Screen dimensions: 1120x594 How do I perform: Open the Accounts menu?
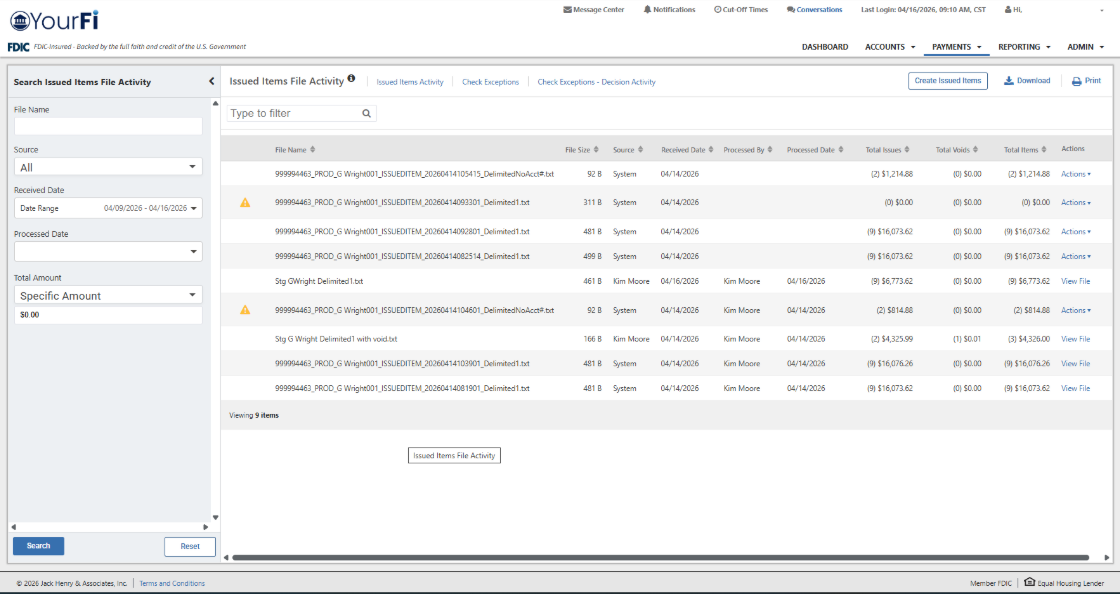click(890, 47)
